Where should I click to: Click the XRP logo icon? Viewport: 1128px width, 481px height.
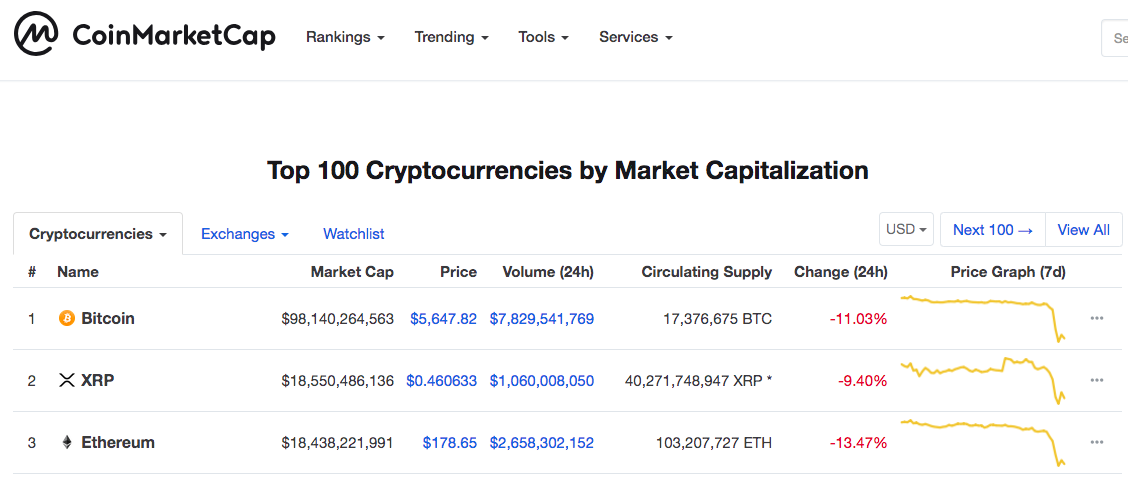click(67, 381)
